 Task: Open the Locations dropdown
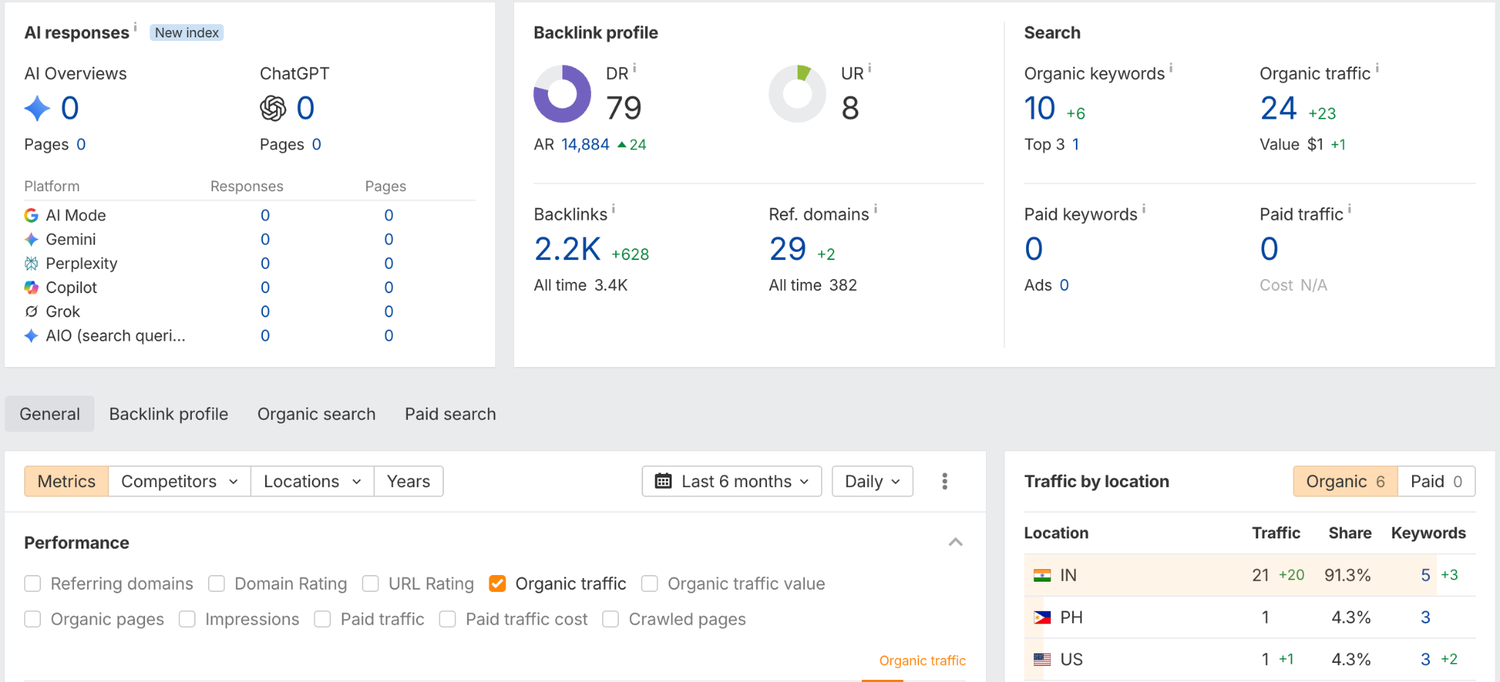point(312,481)
